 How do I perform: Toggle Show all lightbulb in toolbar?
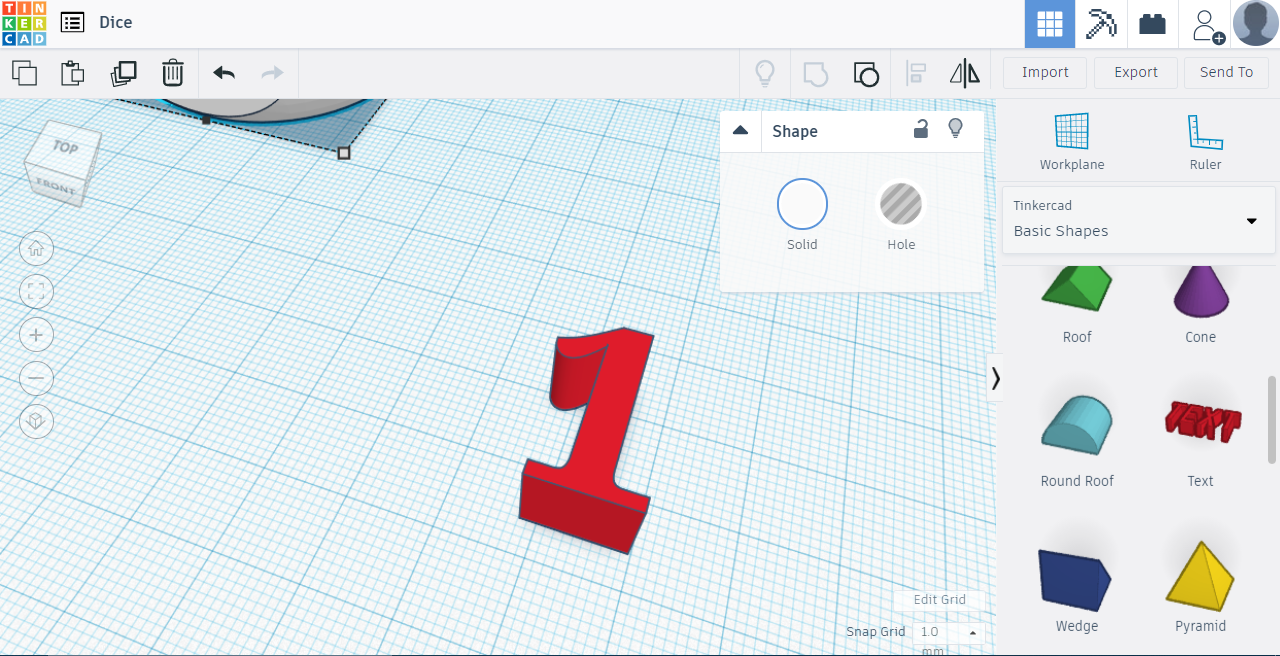click(765, 73)
